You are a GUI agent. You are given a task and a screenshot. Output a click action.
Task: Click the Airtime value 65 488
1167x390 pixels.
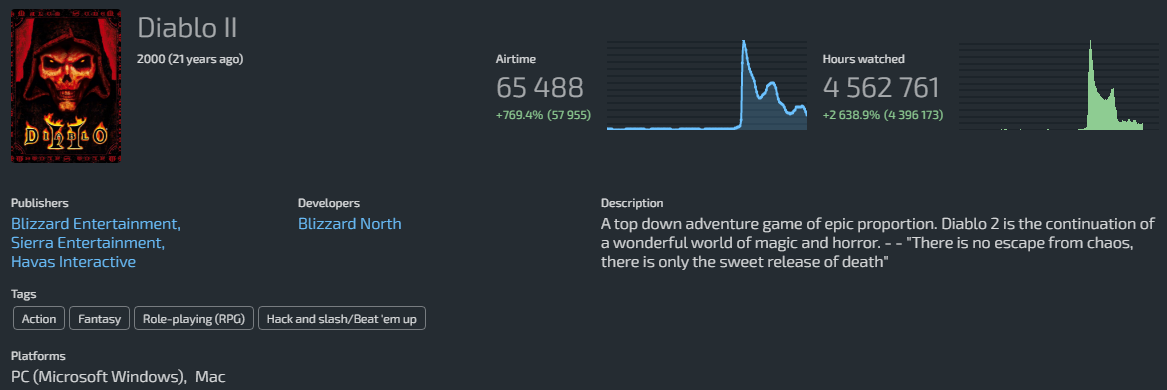[x=540, y=88]
